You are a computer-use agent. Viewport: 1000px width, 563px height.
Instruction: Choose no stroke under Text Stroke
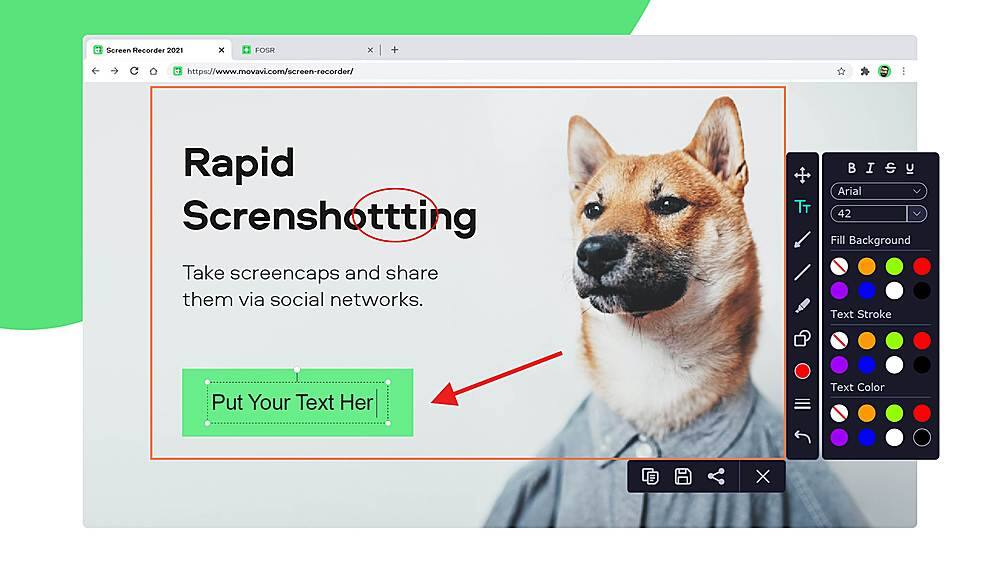point(839,340)
